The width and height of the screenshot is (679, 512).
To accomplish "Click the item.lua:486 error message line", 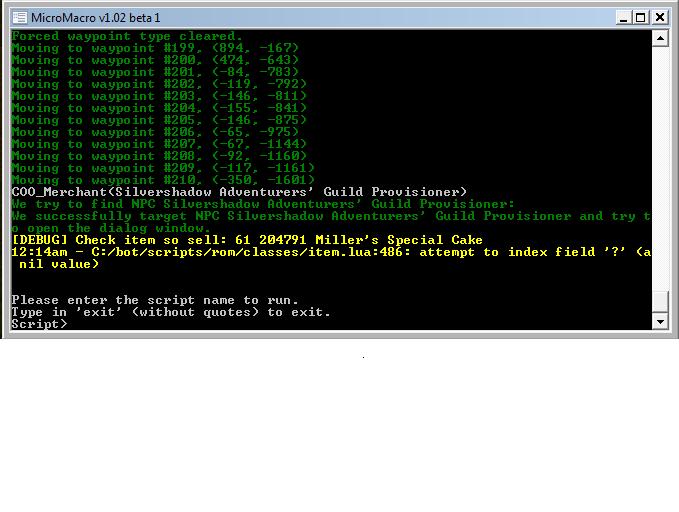I will coord(330,252).
